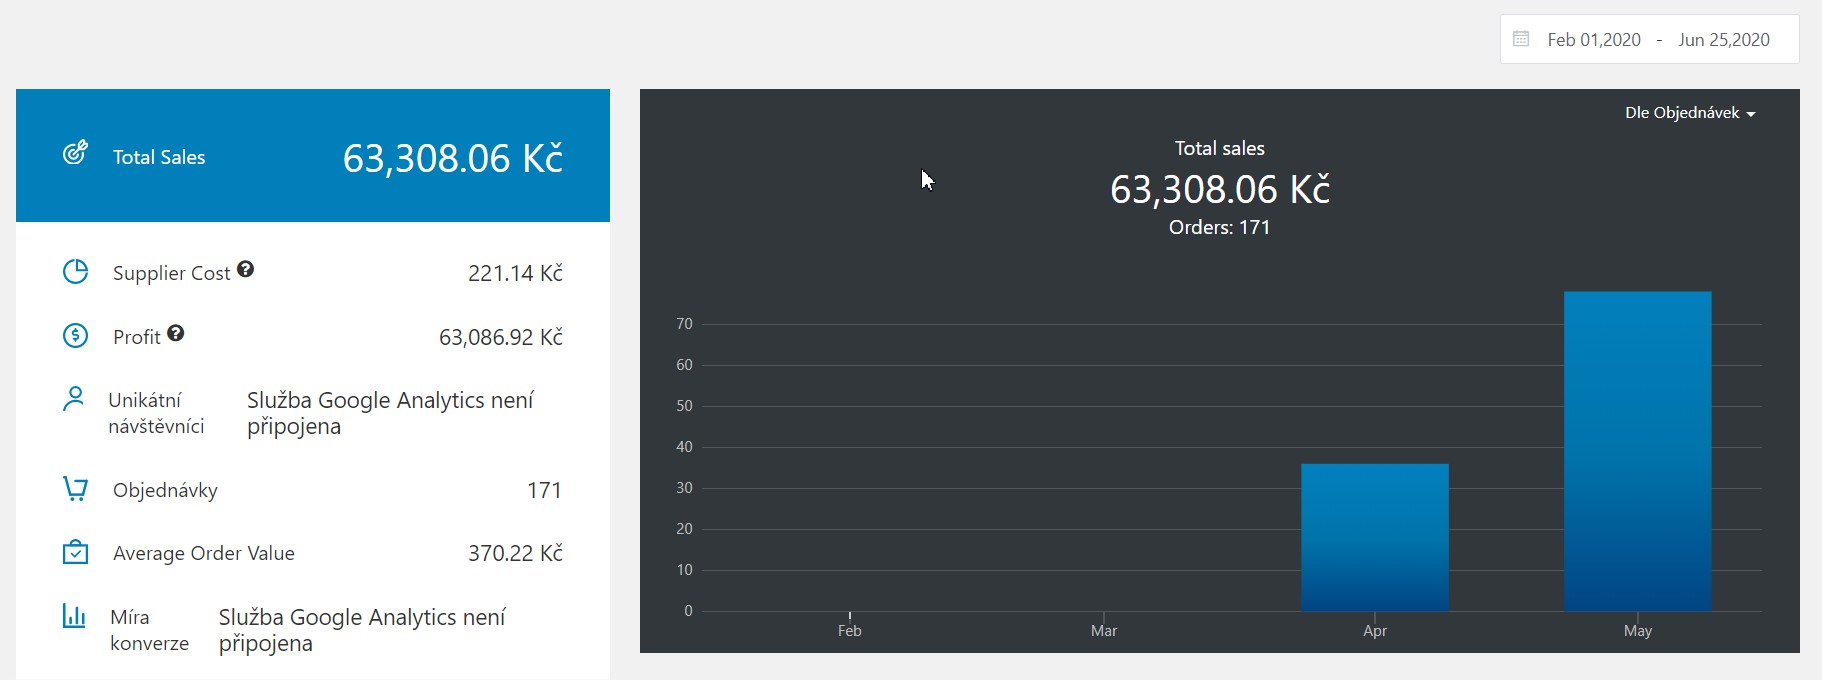The width and height of the screenshot is (1822, 680).
Task: Click the Total Sales label
Action: [x=159, y=157]
